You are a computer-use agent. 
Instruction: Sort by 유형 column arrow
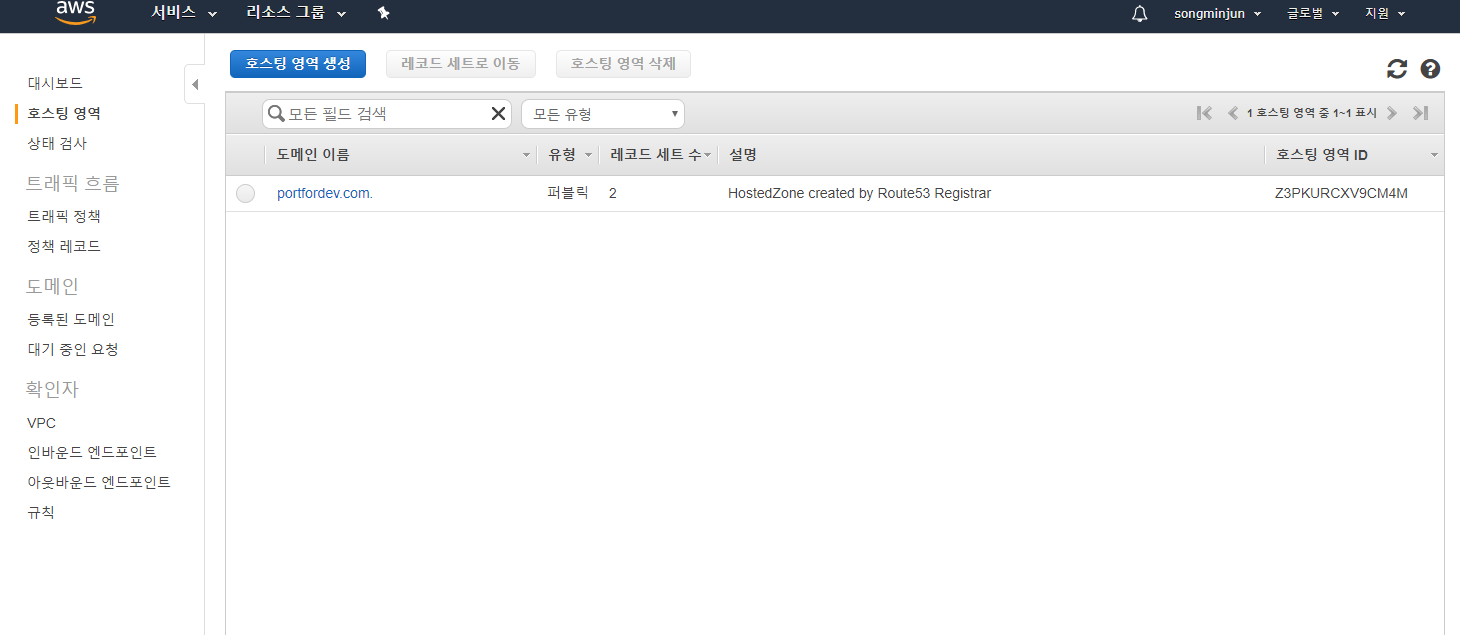(589, 156)
